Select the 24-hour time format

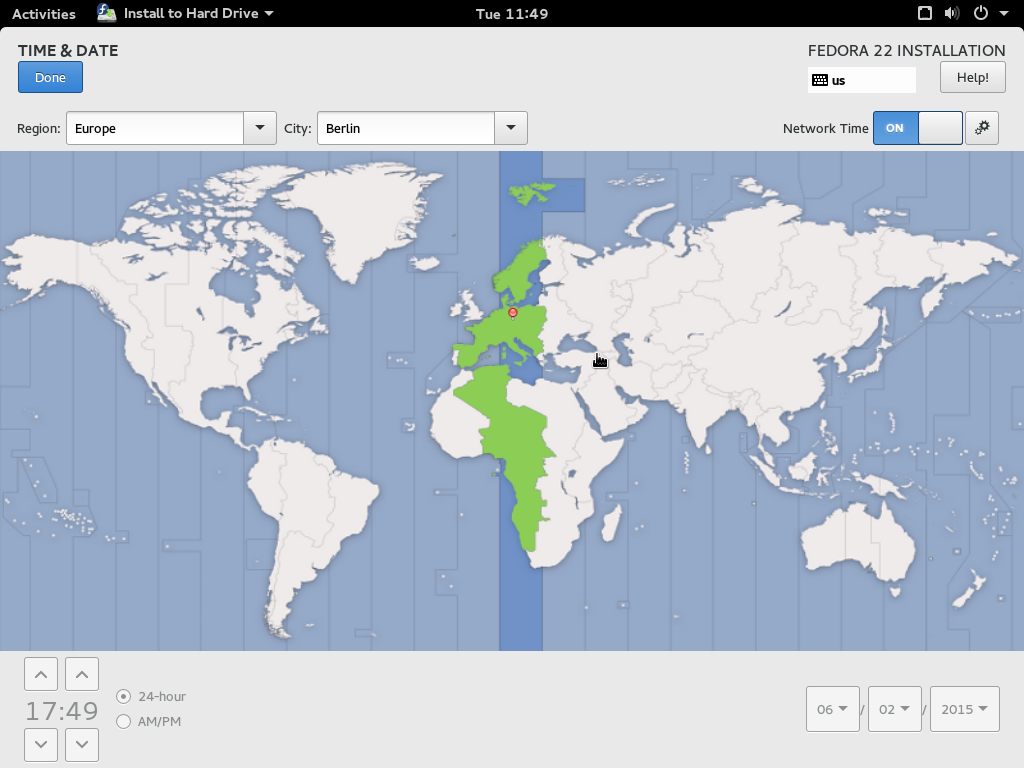(x=124, y=696)
